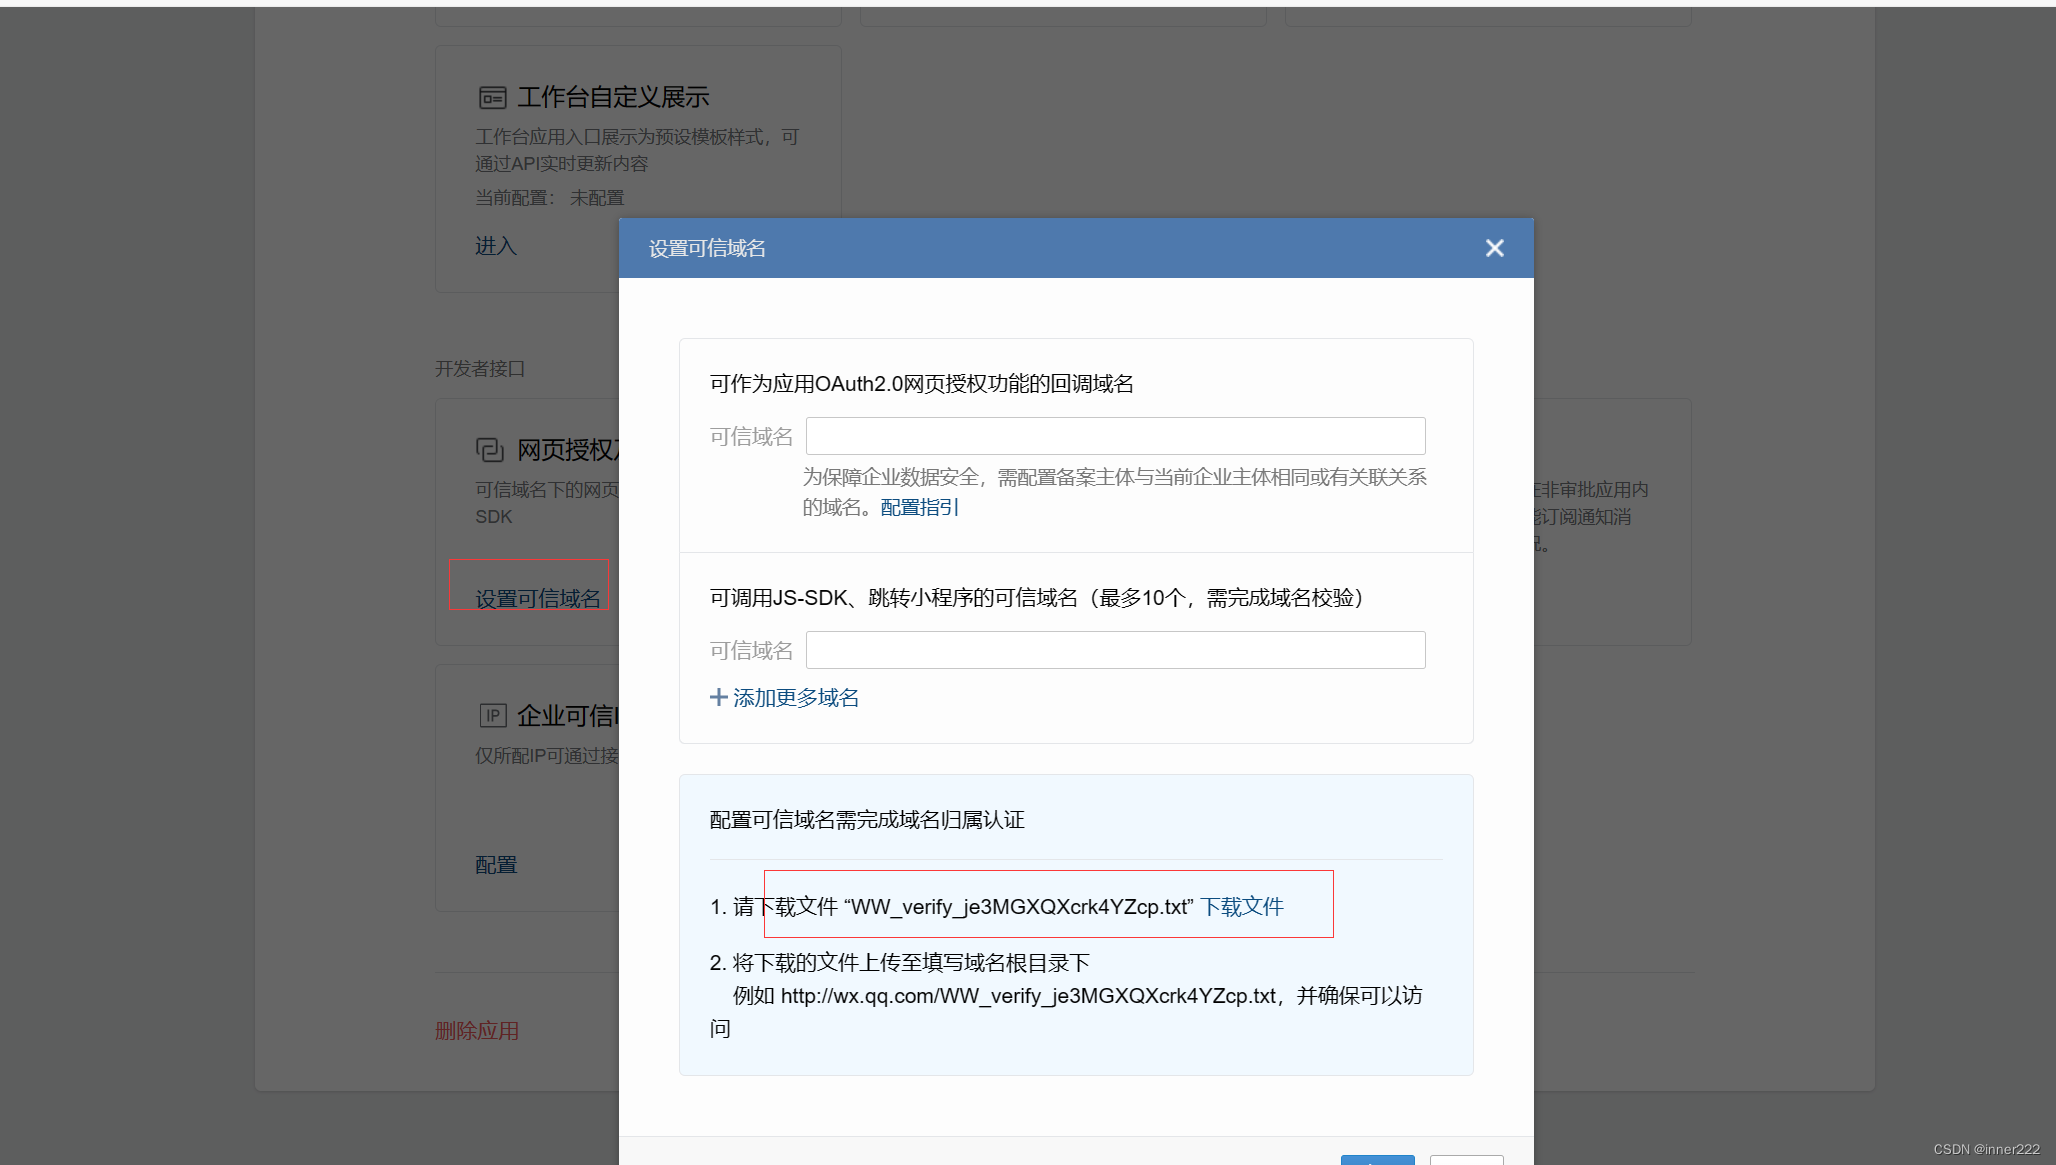Click step 2 text 将下载的文件上传至填写域名根目录下
The width and height of the screenshot is (2056, 1165).
click(x=911, y=963)
